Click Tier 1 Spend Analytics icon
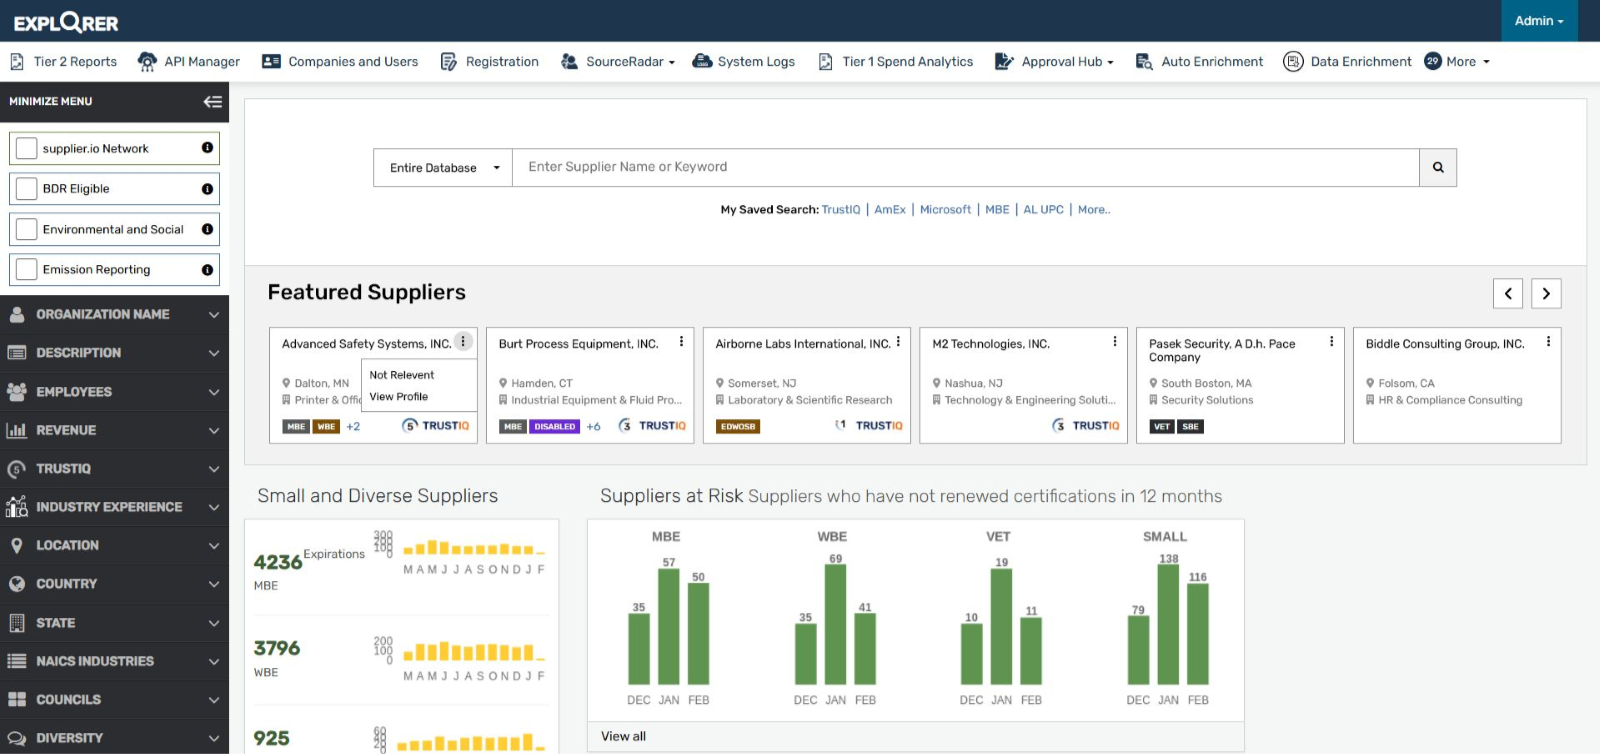Viewport: 1600px width, 754px height. click(826, 62)
